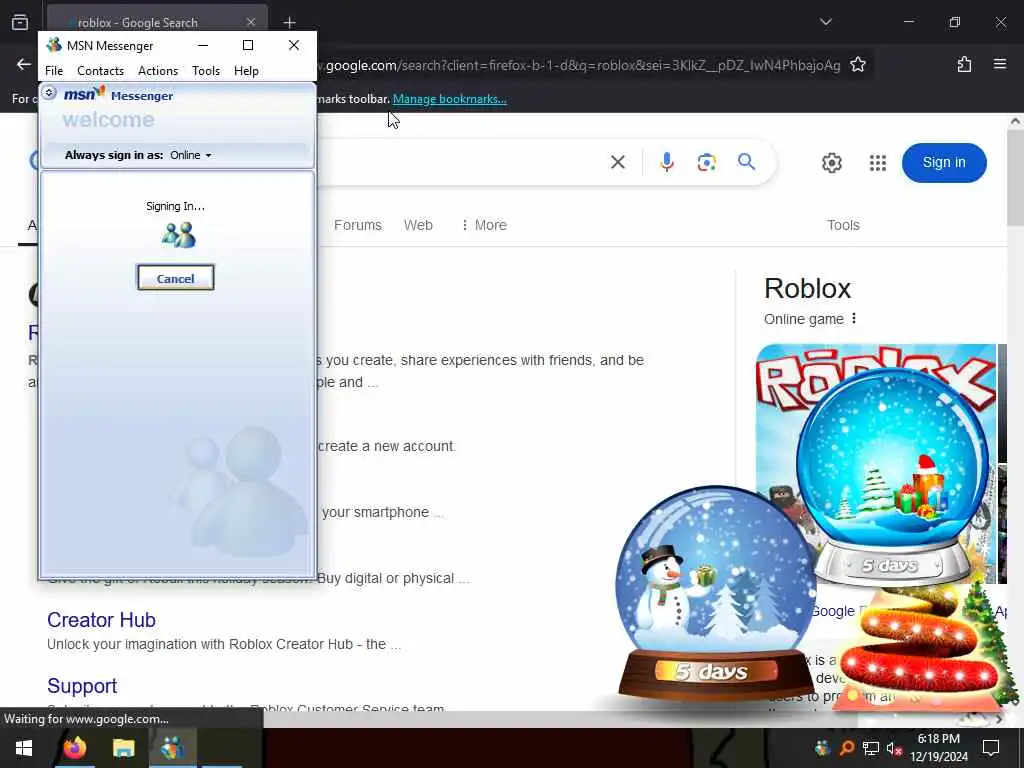Clear the Google search box with the X
1024x768 pixels.
(618, 162)
